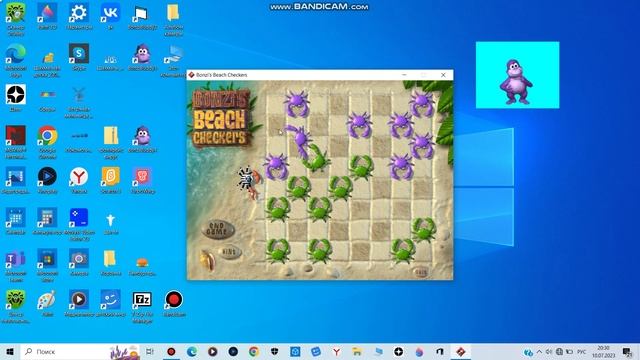This screenshot has height=360, width=640.
Task: Open the Calculator desktop shortcut
Action: [47, 217]
